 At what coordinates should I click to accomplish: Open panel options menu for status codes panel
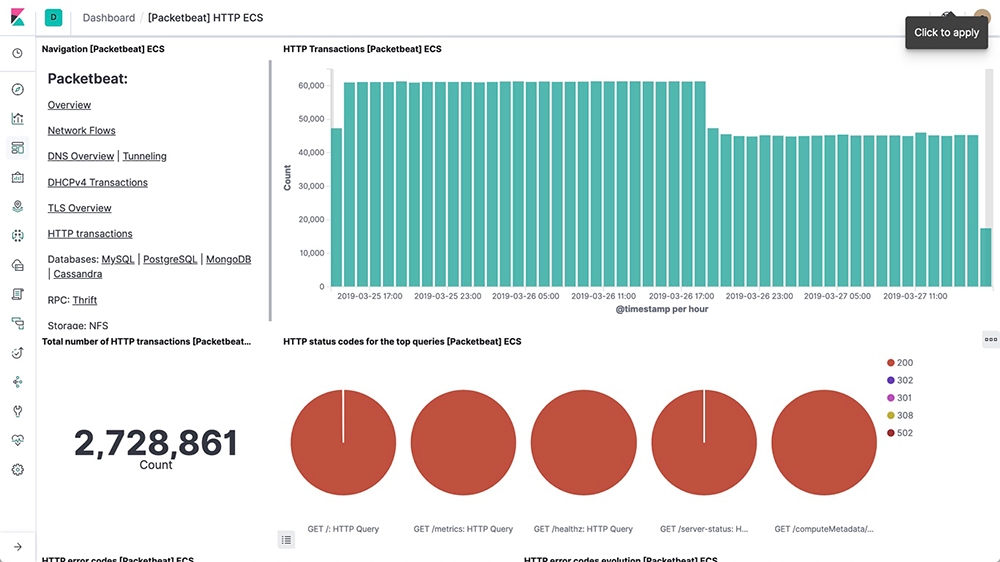click(990, 339)
